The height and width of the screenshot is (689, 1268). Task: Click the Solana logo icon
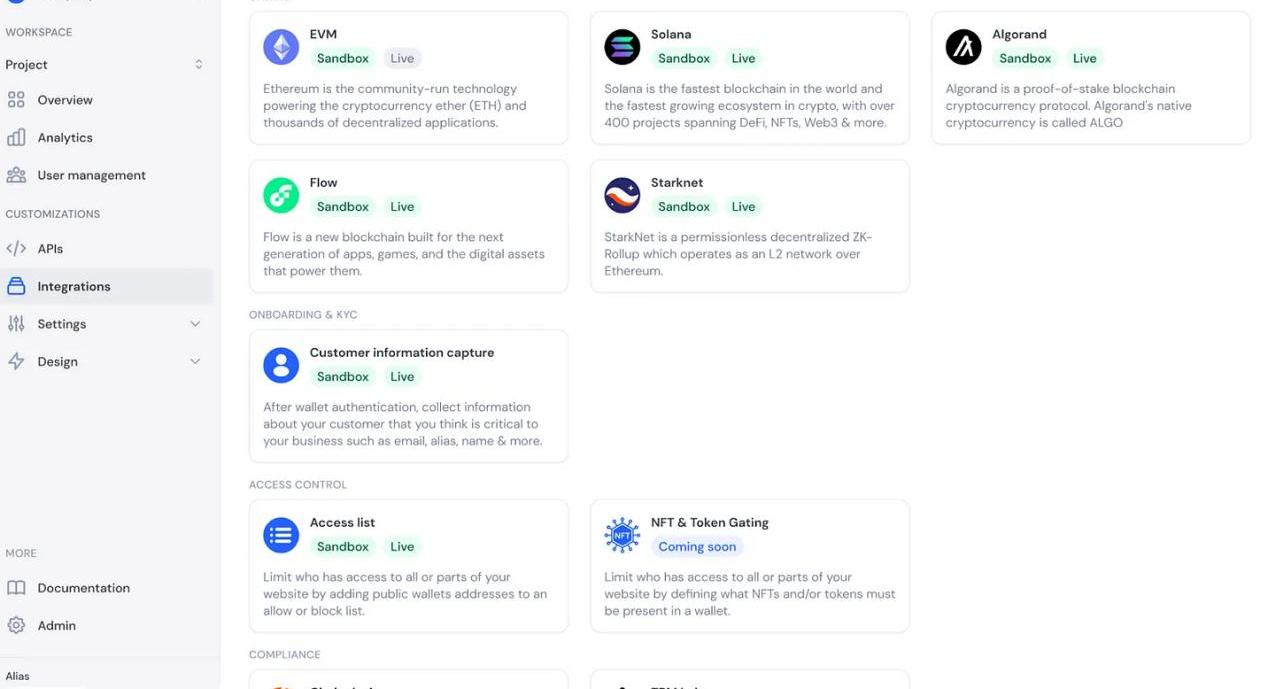click(x=622, y=47)
